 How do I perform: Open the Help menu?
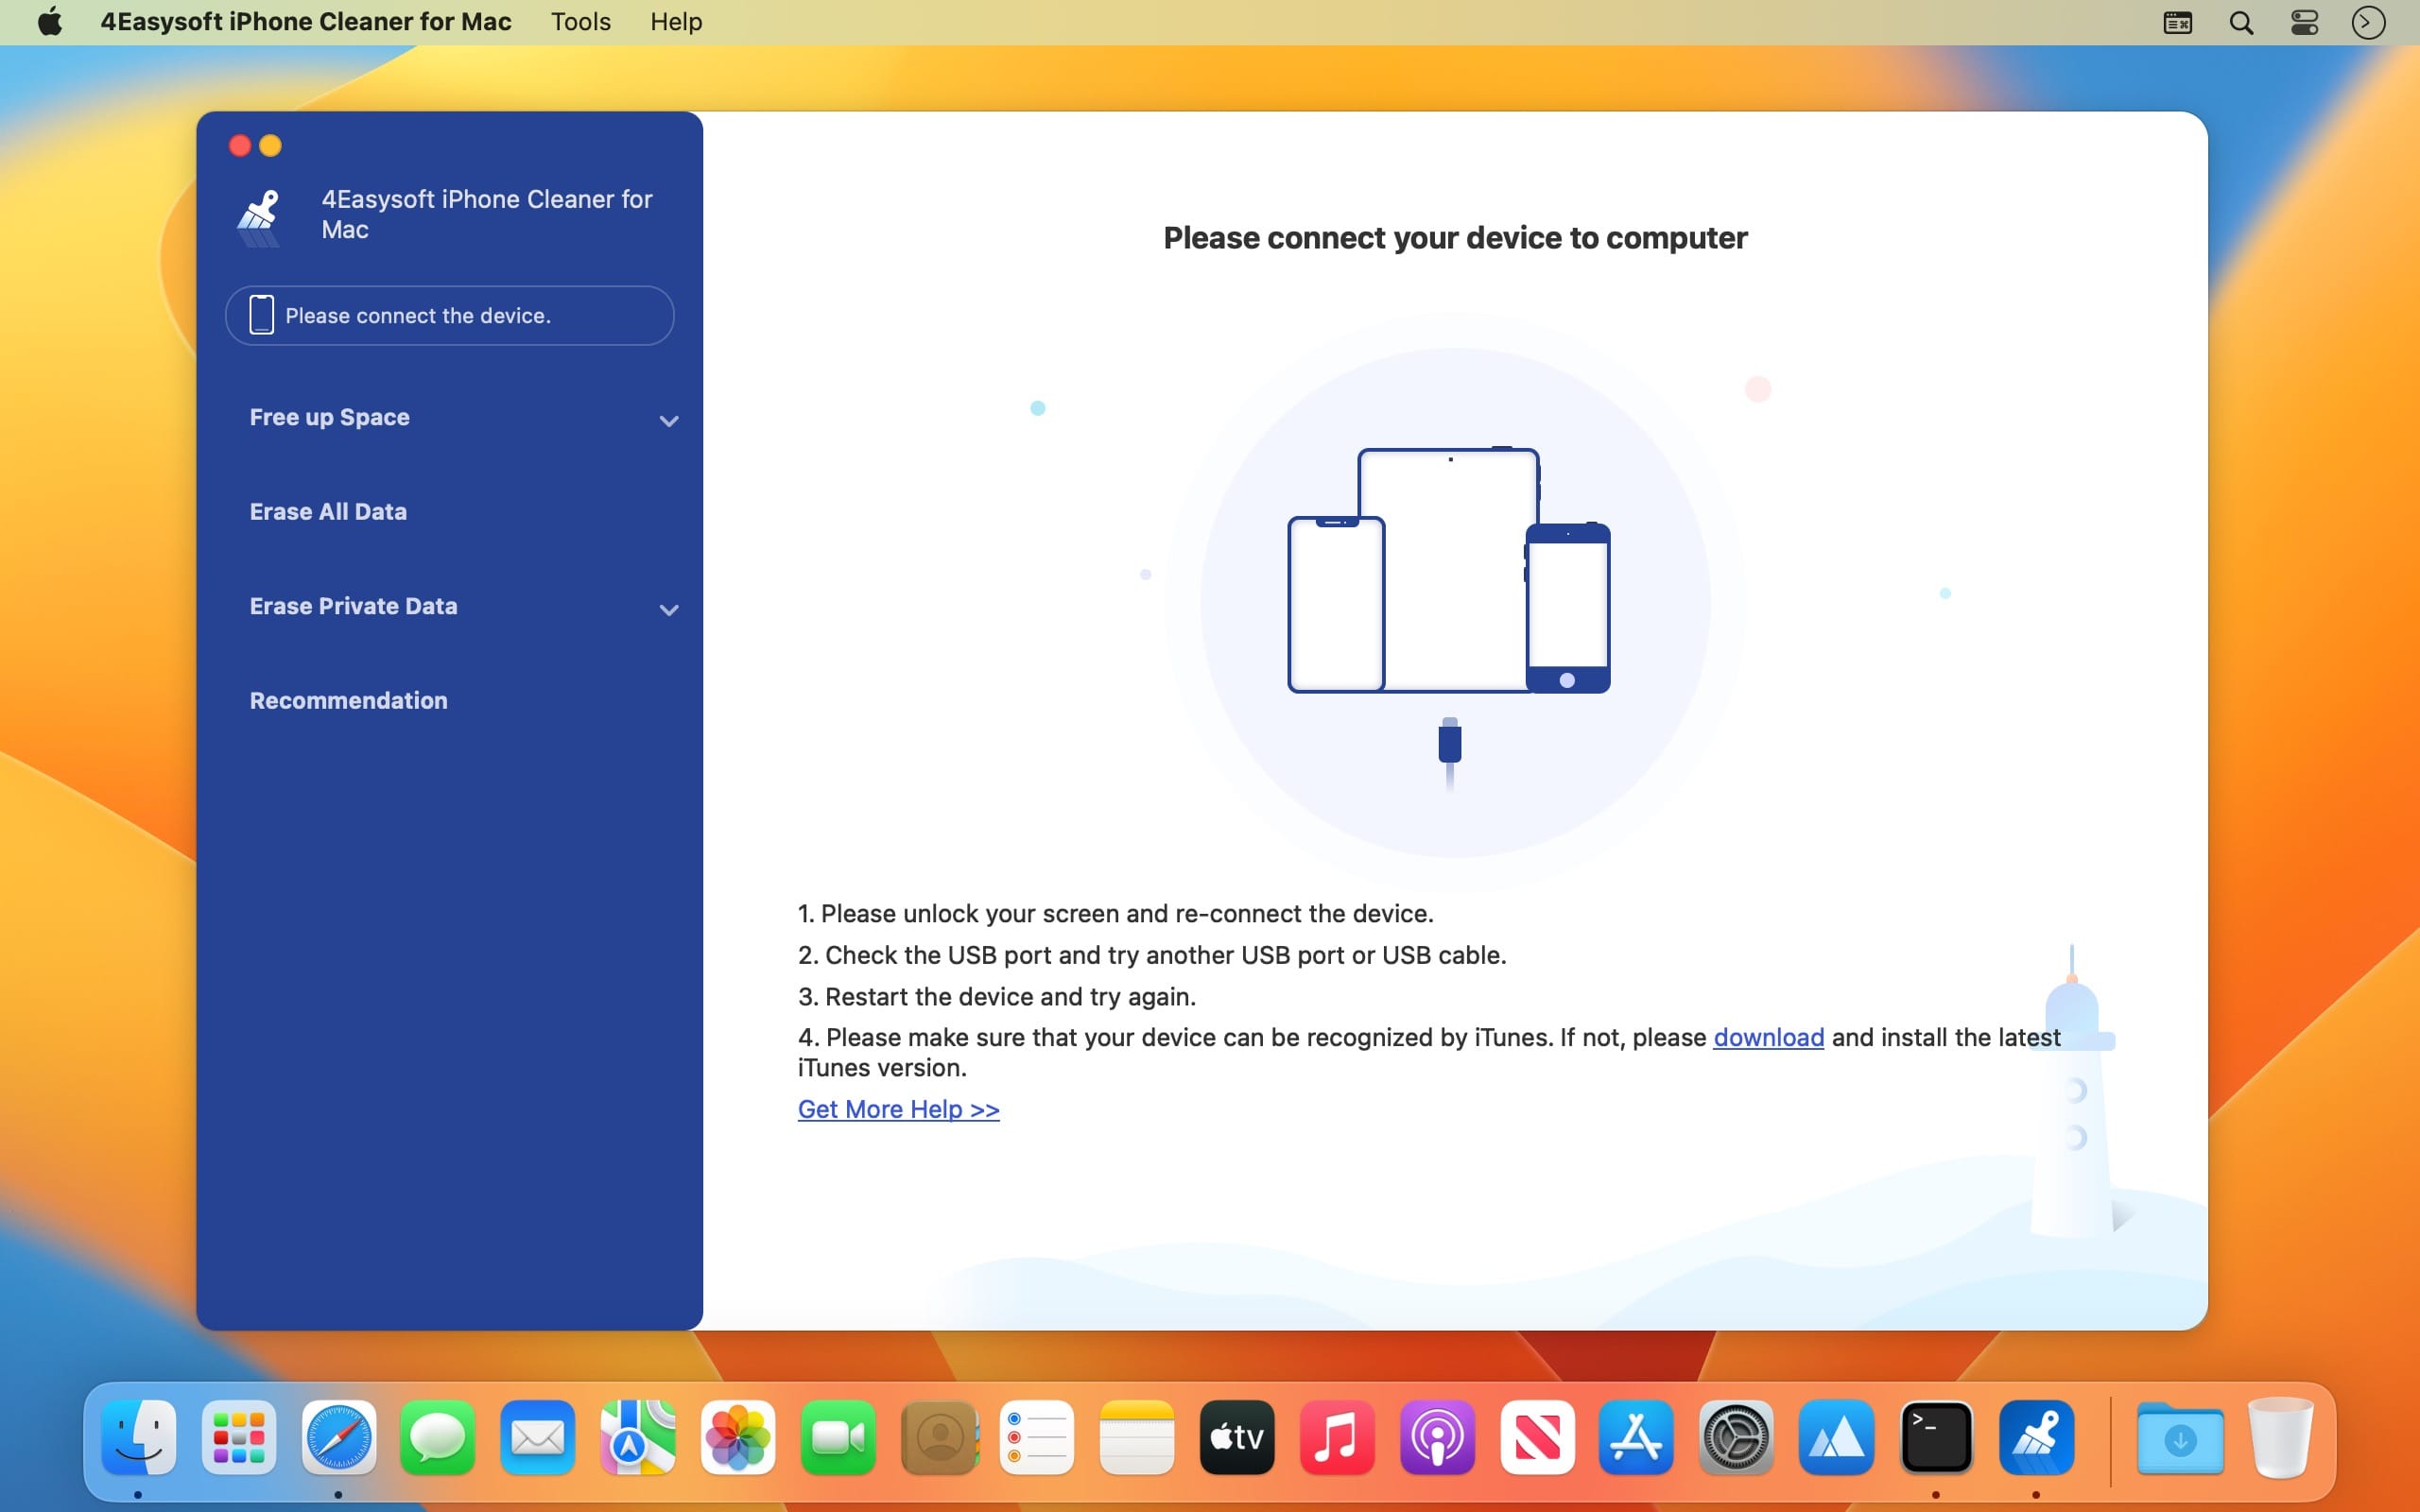point(676,22)
